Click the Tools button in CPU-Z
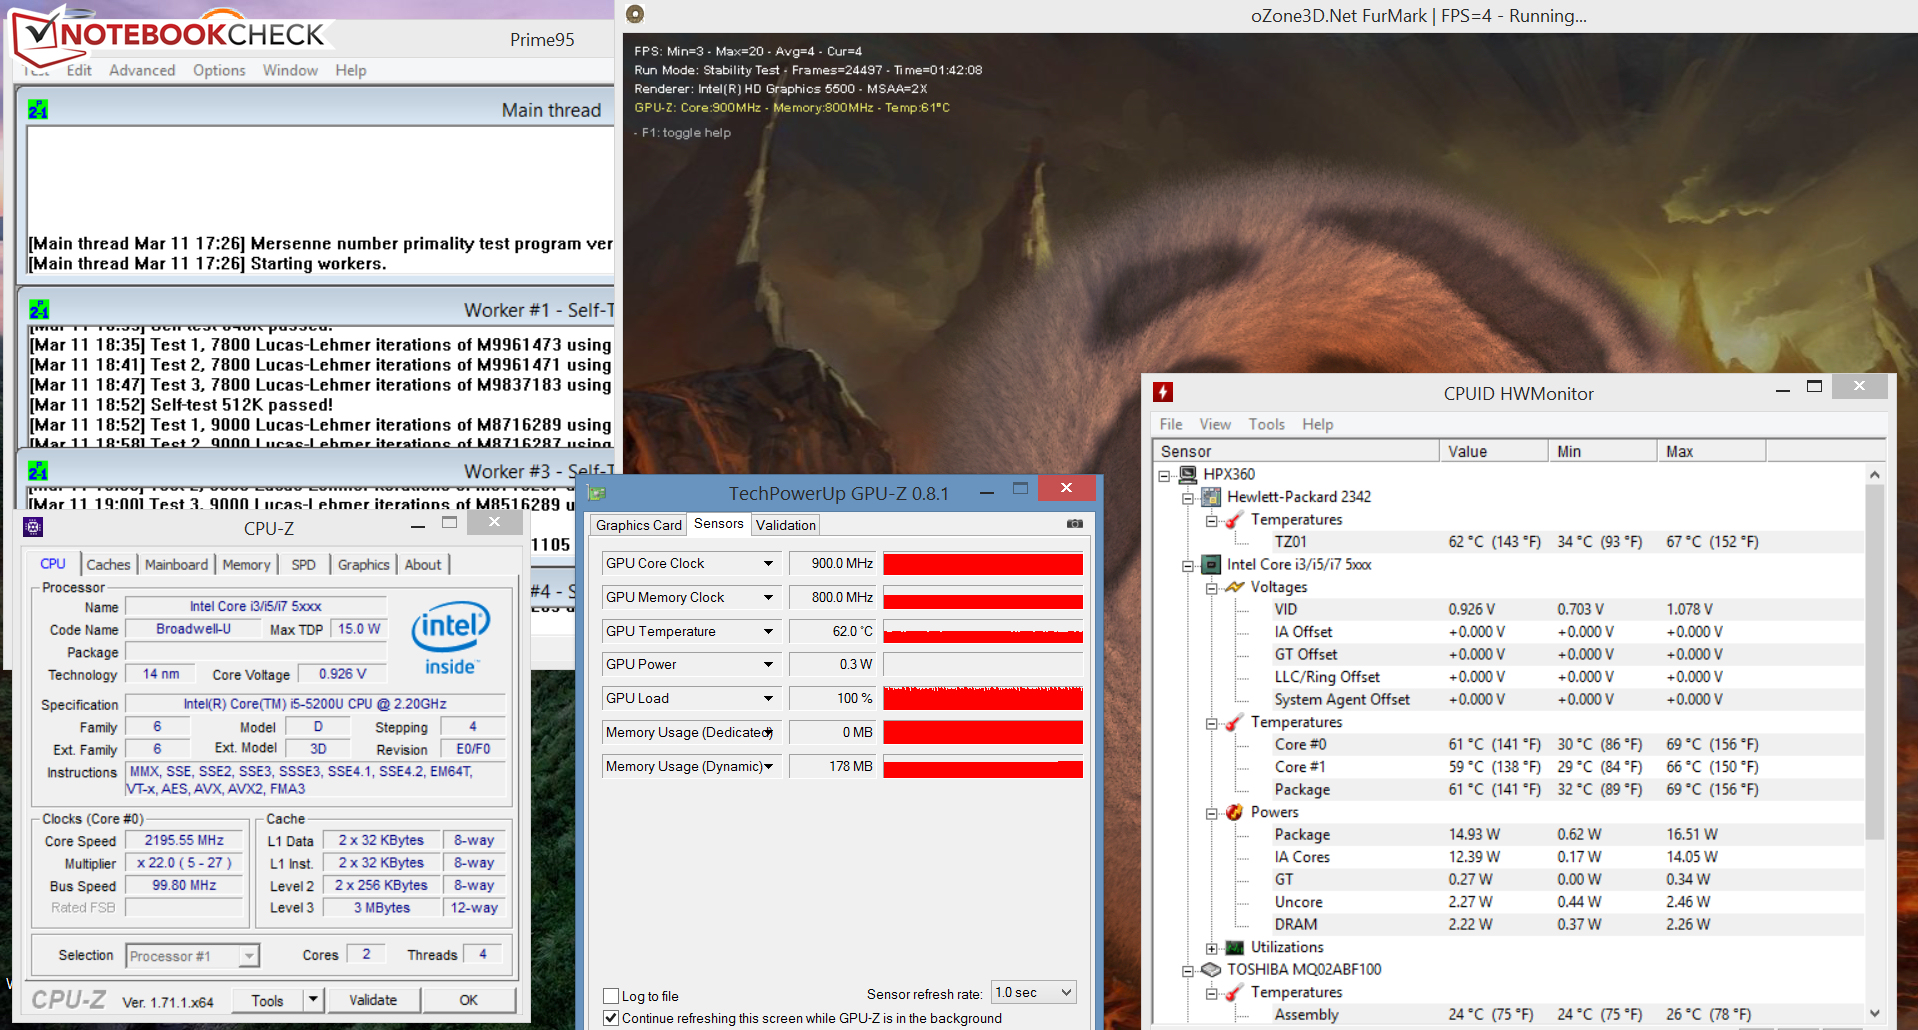Screen dimensions: 1918x1030 coord(267,1000)
